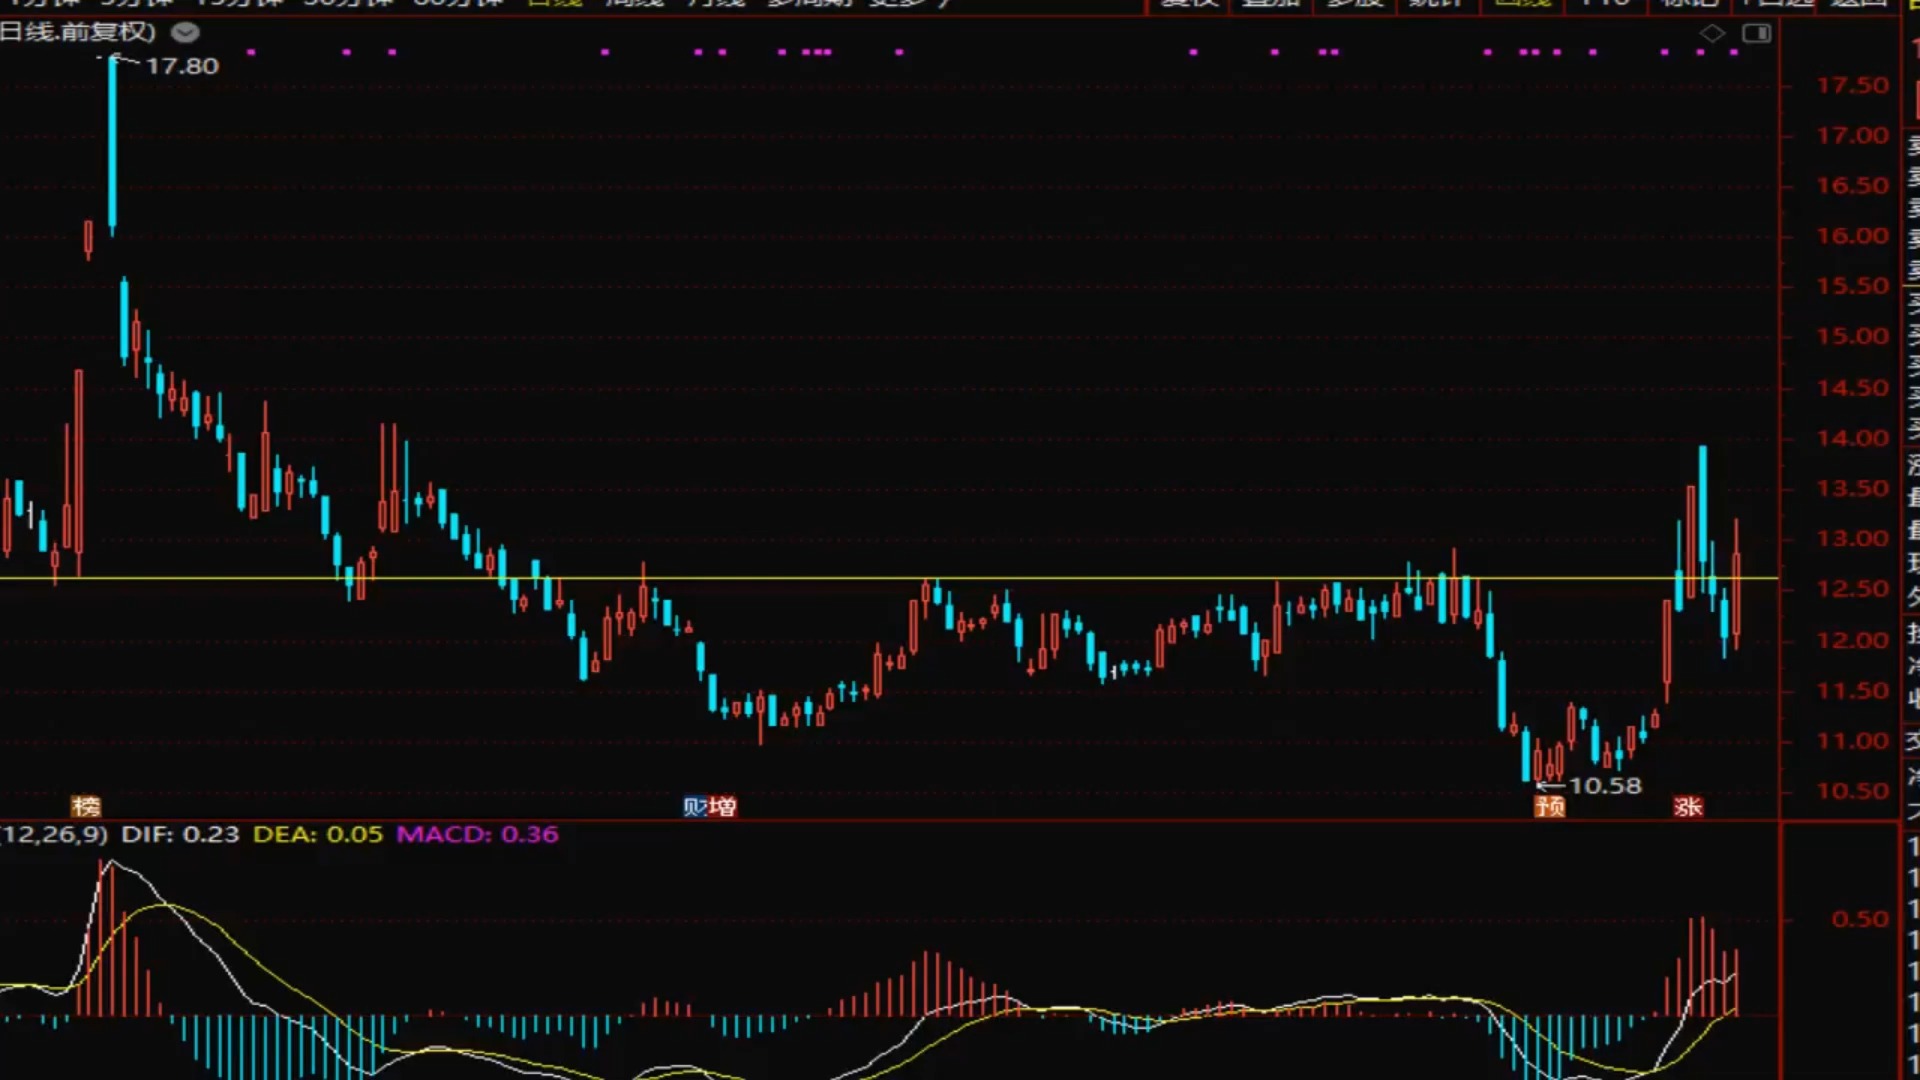Click the 榜 event marker on the chart

(86, 806)
